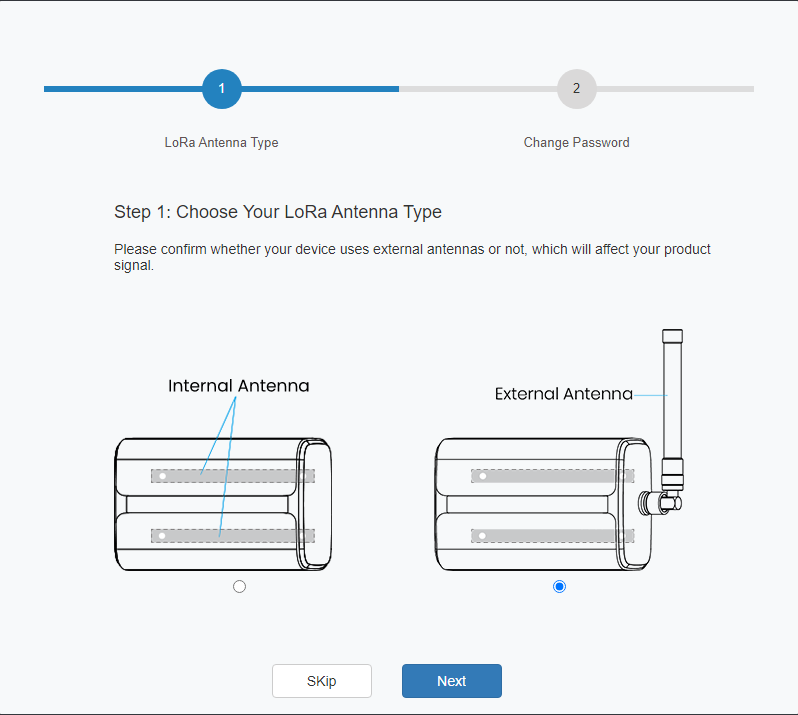The width and height of the screenshot is (798, 715).
Task: Click the "Internal Antenna" image caption
Action: tap(238, 386)
